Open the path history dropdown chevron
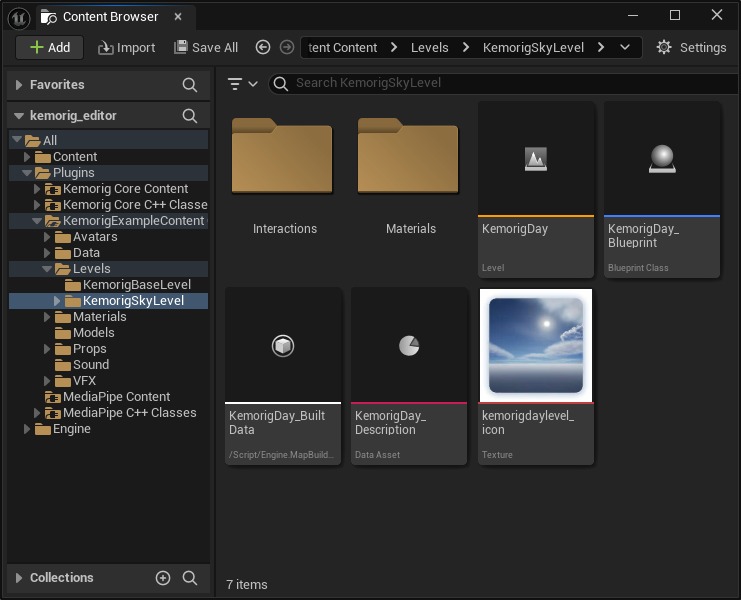 (x=625, y=47)
